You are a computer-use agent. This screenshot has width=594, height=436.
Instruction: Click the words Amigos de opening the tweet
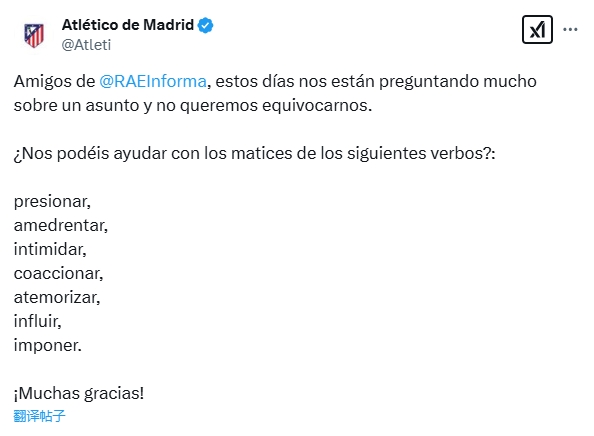55,81
